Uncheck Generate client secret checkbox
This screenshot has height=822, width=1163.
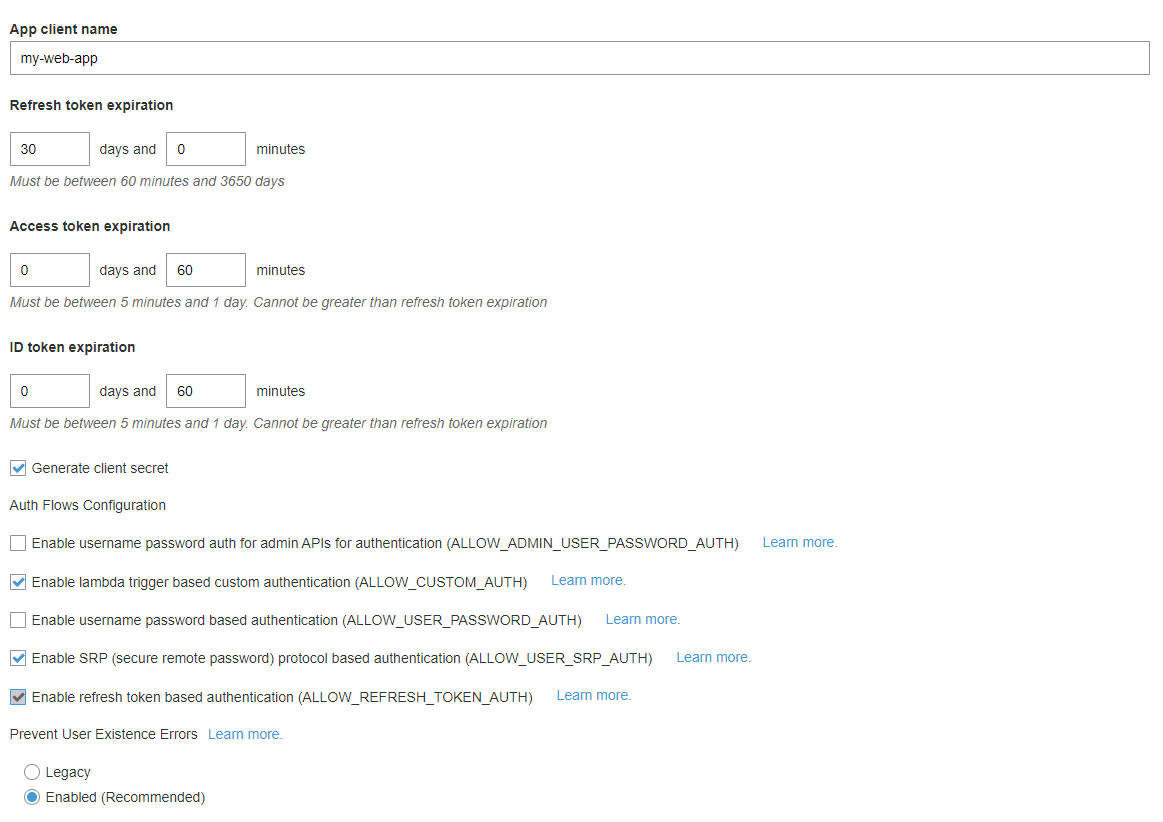point(18,468)
